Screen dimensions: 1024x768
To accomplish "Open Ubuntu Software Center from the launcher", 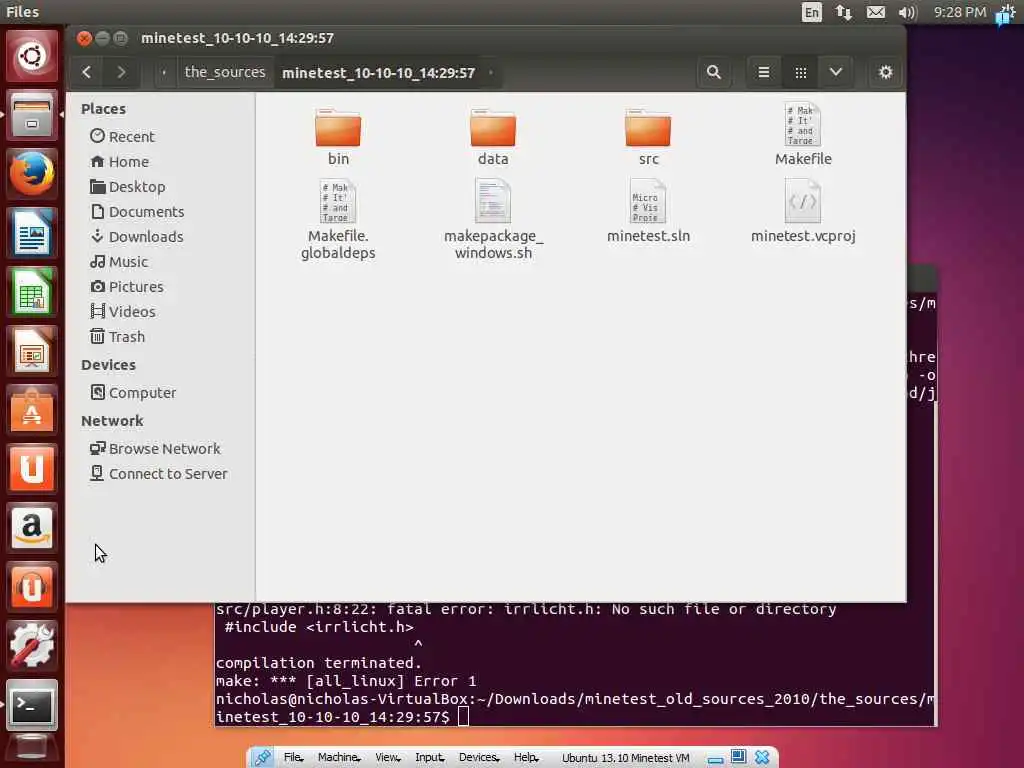I will click(x=32, y=410).
